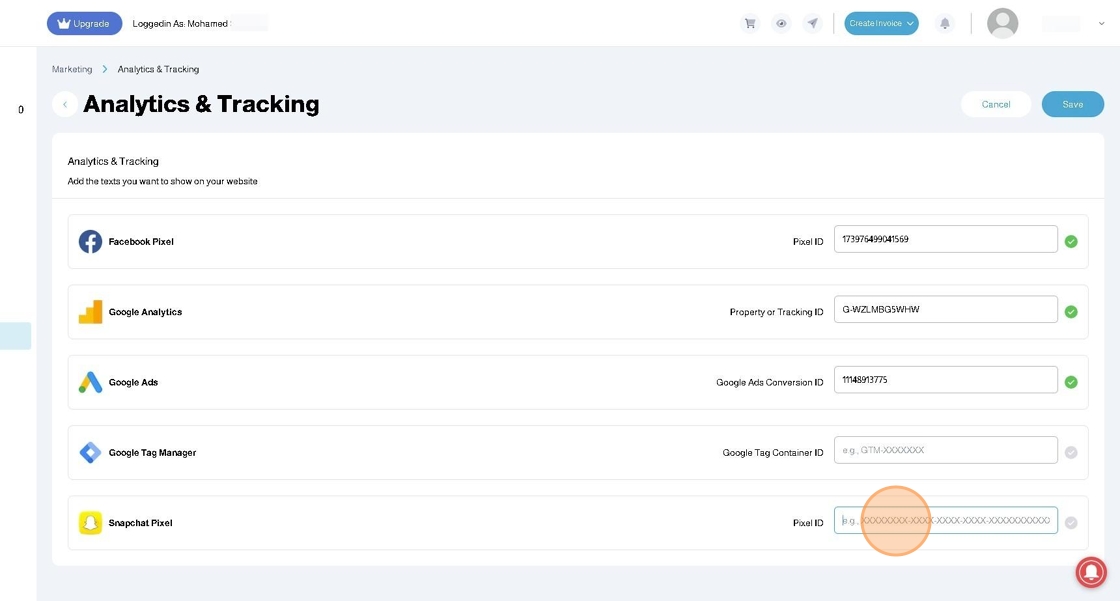Screen dimensions: 1120x601
Task: Click the paper plane send icon
Action: coord(812,23)
